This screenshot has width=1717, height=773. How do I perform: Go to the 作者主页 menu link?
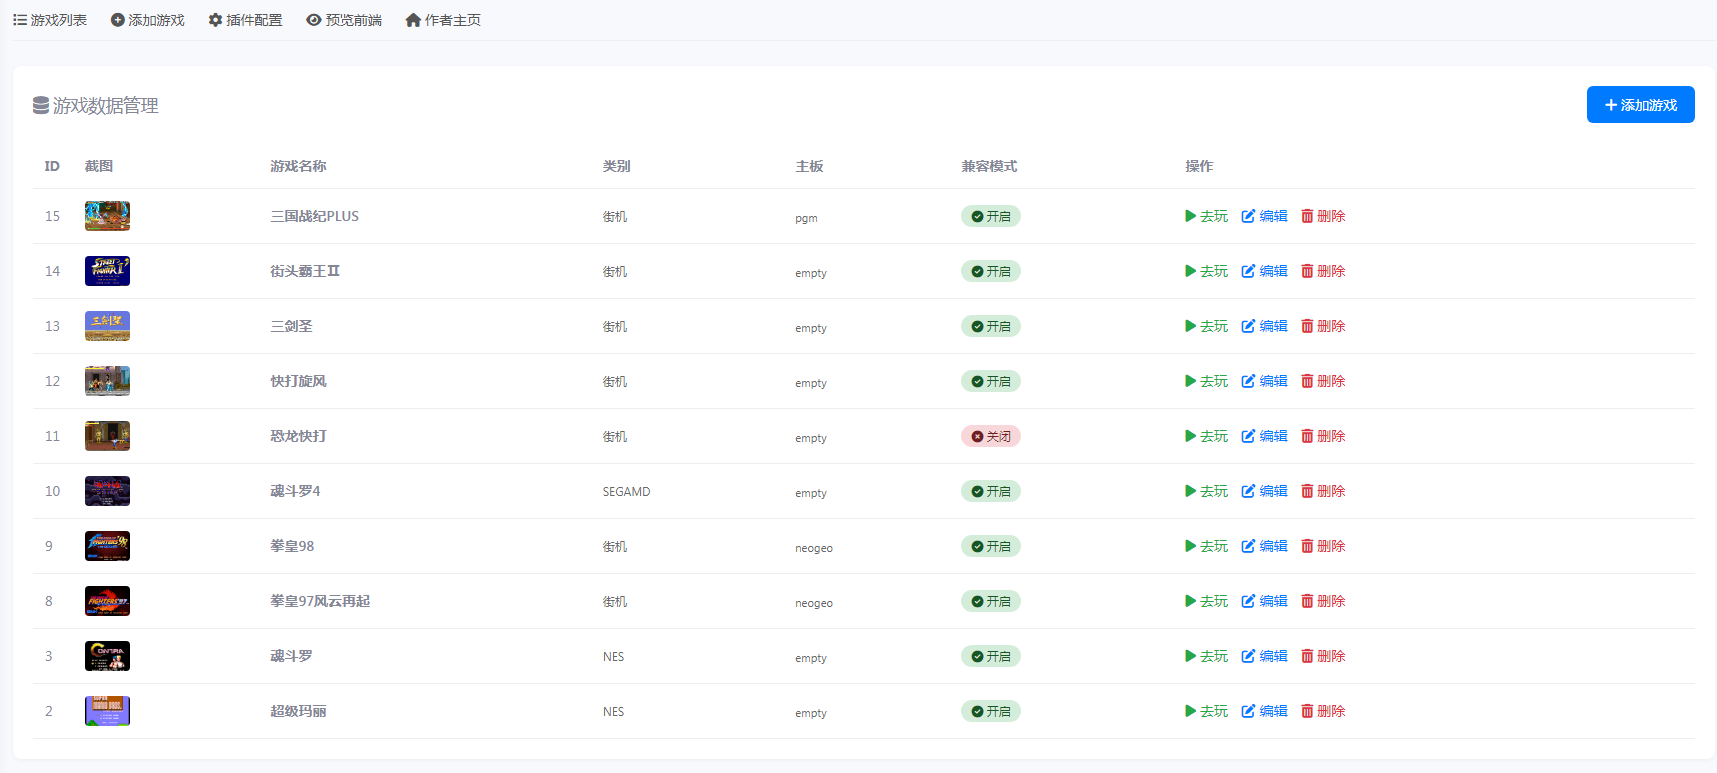pos(443,20)
